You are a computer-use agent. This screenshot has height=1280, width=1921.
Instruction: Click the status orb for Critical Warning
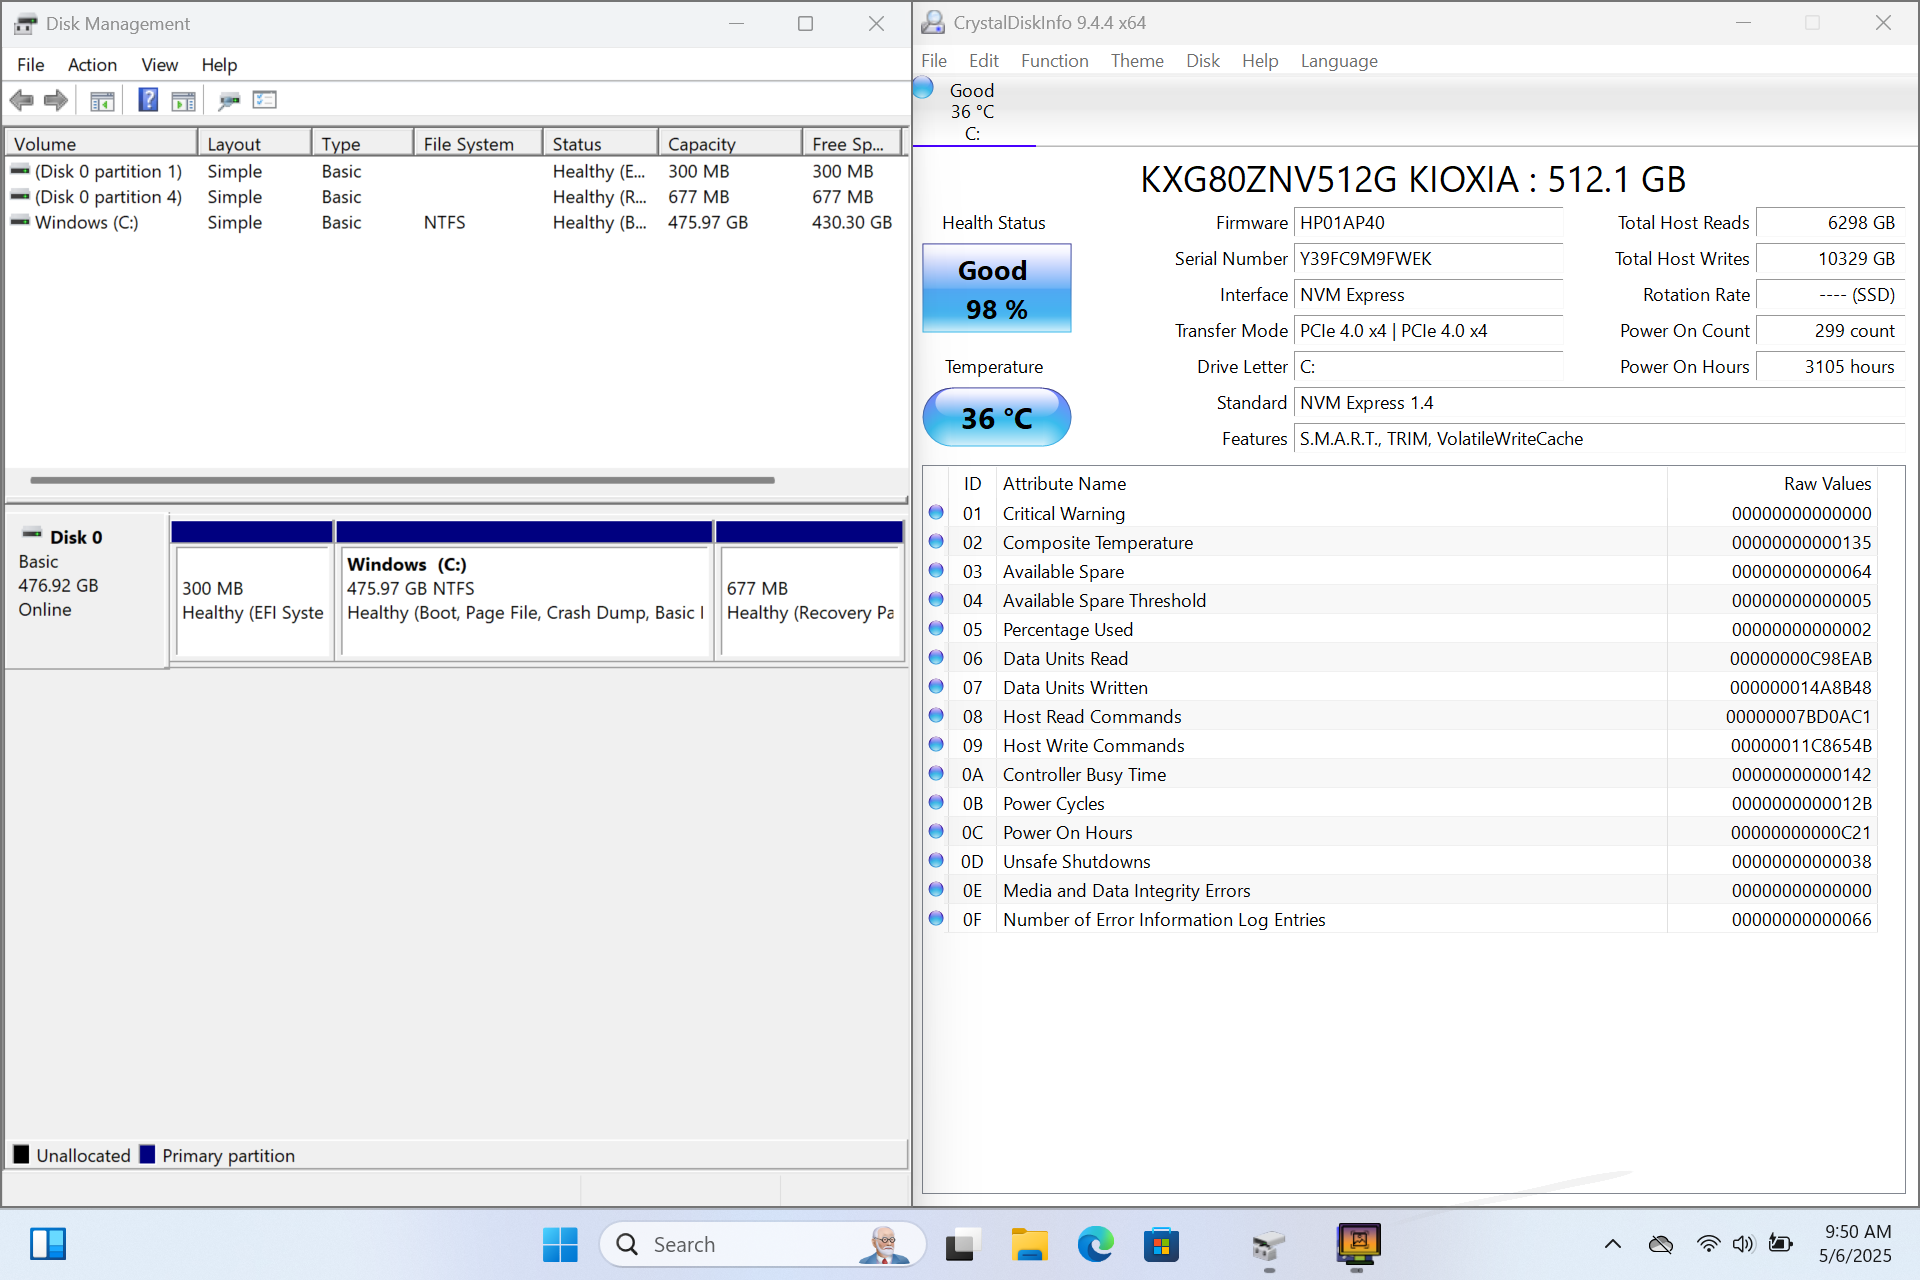pos(936,513)
